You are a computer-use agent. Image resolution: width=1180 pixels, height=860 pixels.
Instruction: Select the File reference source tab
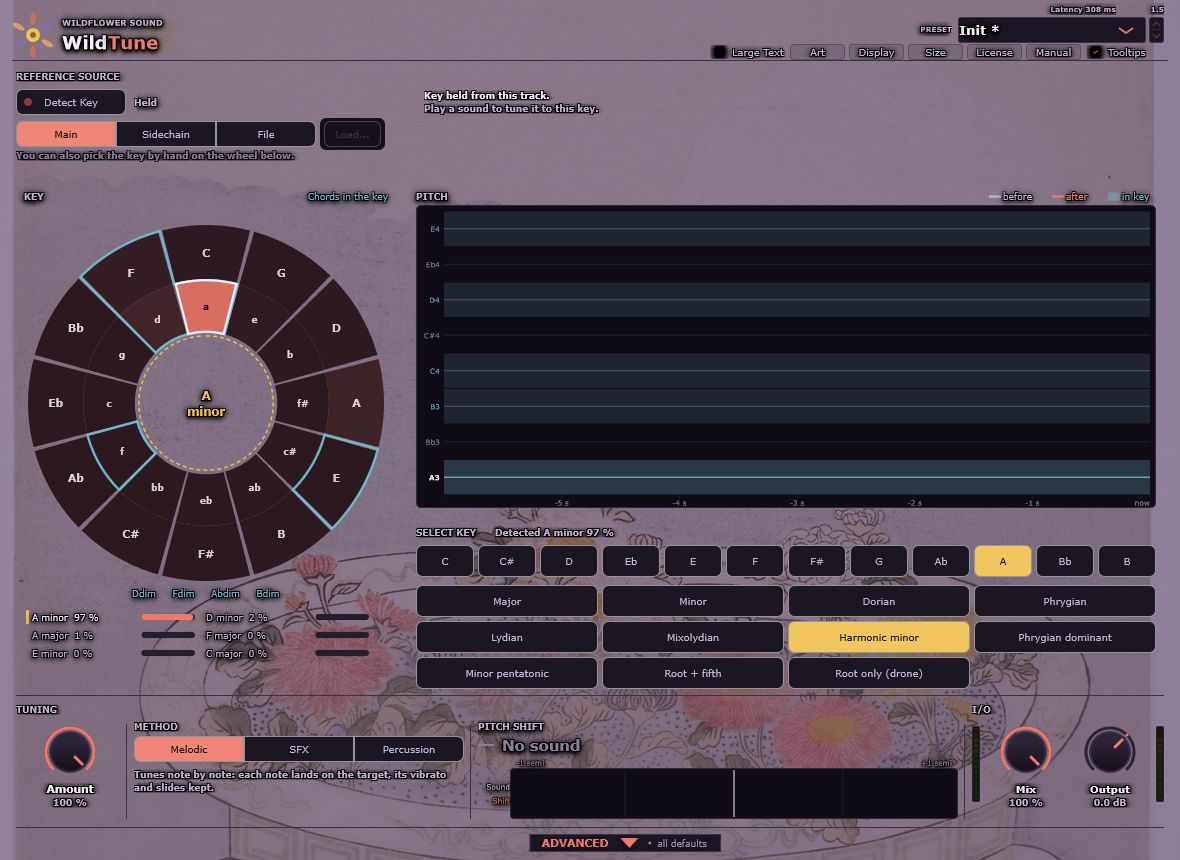tap(266, 134)
